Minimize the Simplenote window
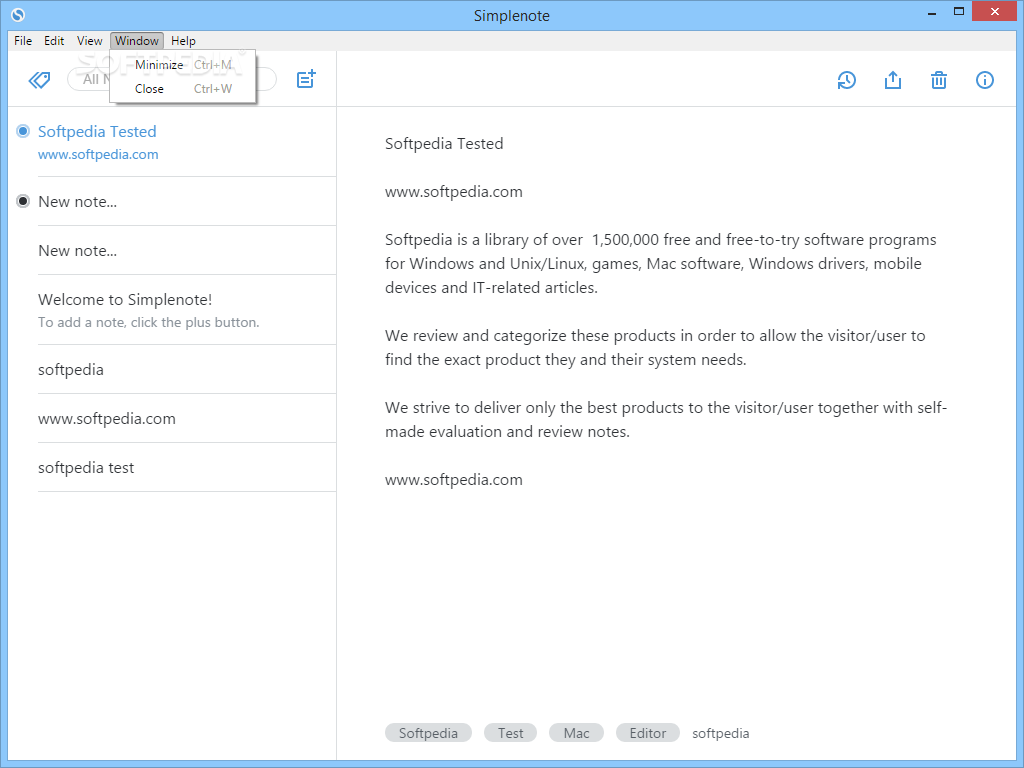Image resolution: width=1024 pixels, height=768 pixels. [932, 12]
